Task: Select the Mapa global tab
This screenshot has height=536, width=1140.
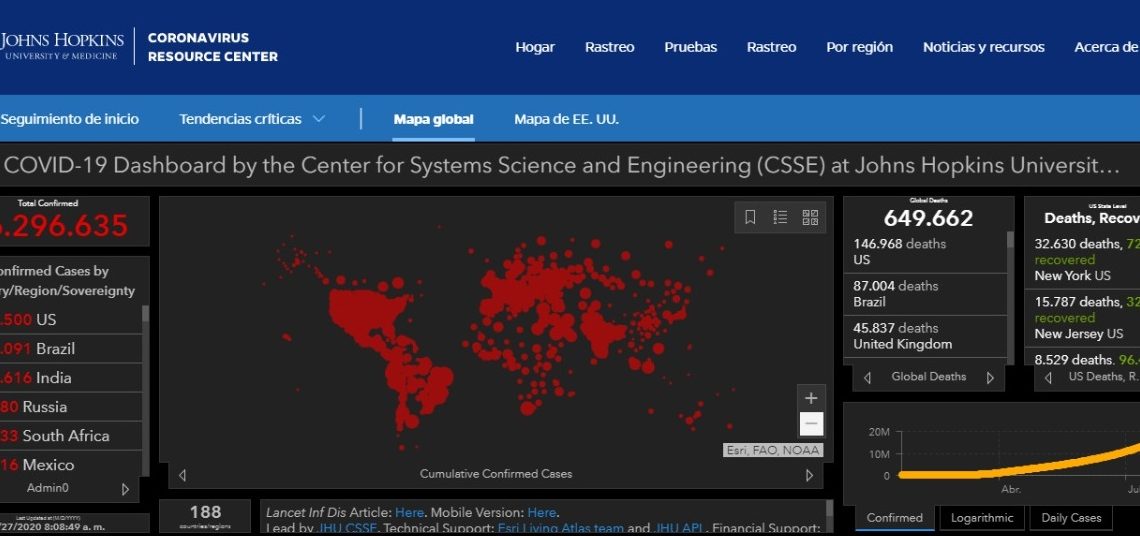Action: pos(433,119)
